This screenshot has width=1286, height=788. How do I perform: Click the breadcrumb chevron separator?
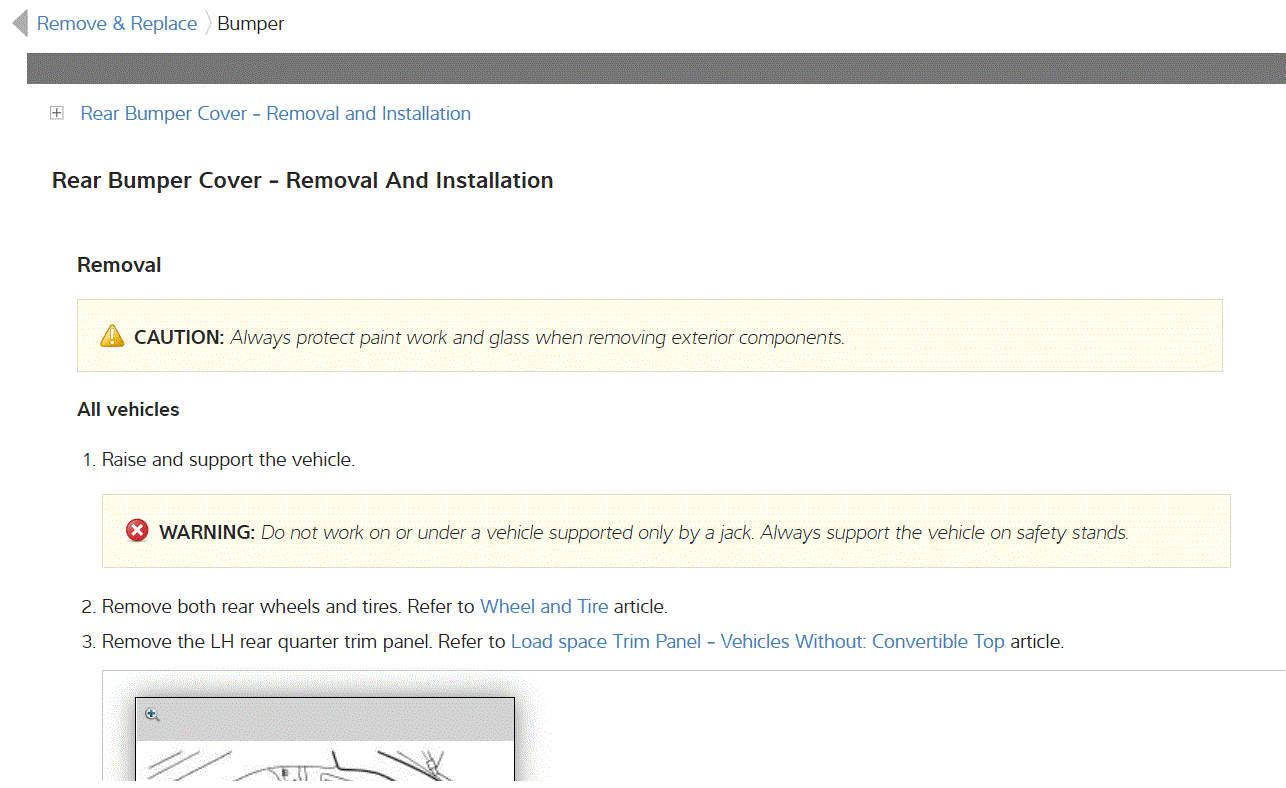pyautogui.click(x=208, y=24)
